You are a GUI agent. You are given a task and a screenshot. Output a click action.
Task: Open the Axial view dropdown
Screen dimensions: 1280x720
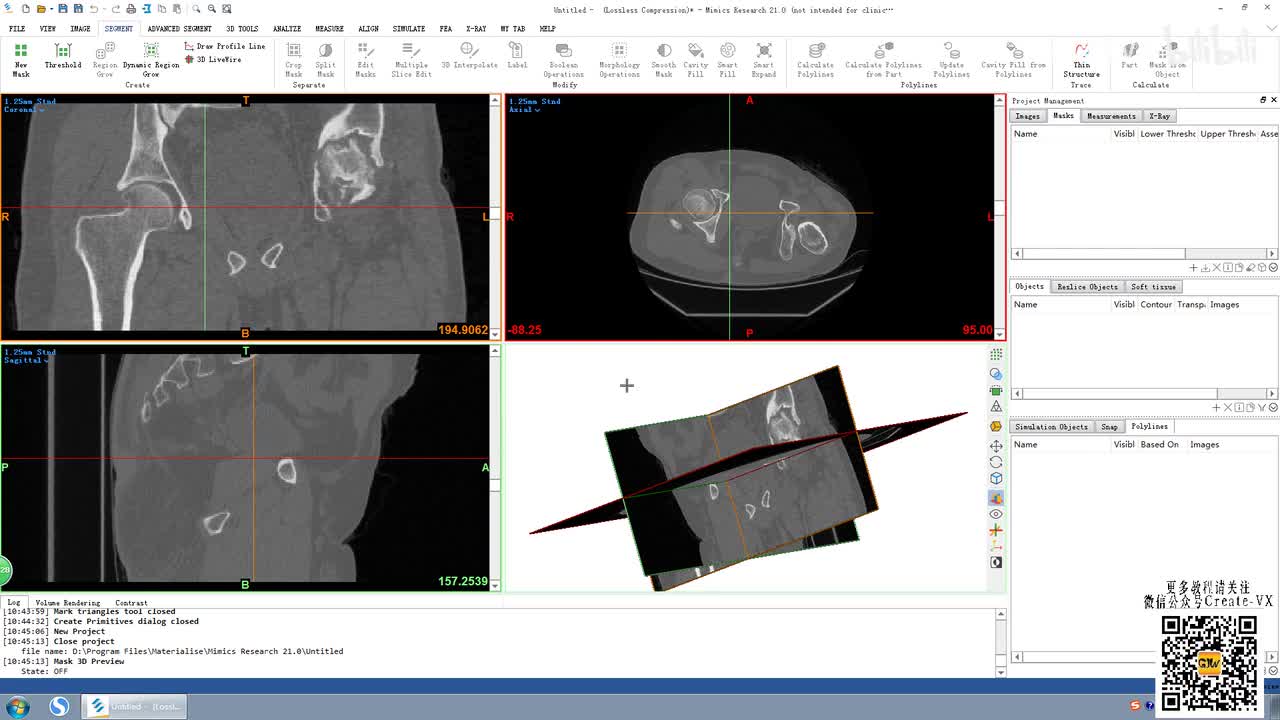tap(524, 110)
